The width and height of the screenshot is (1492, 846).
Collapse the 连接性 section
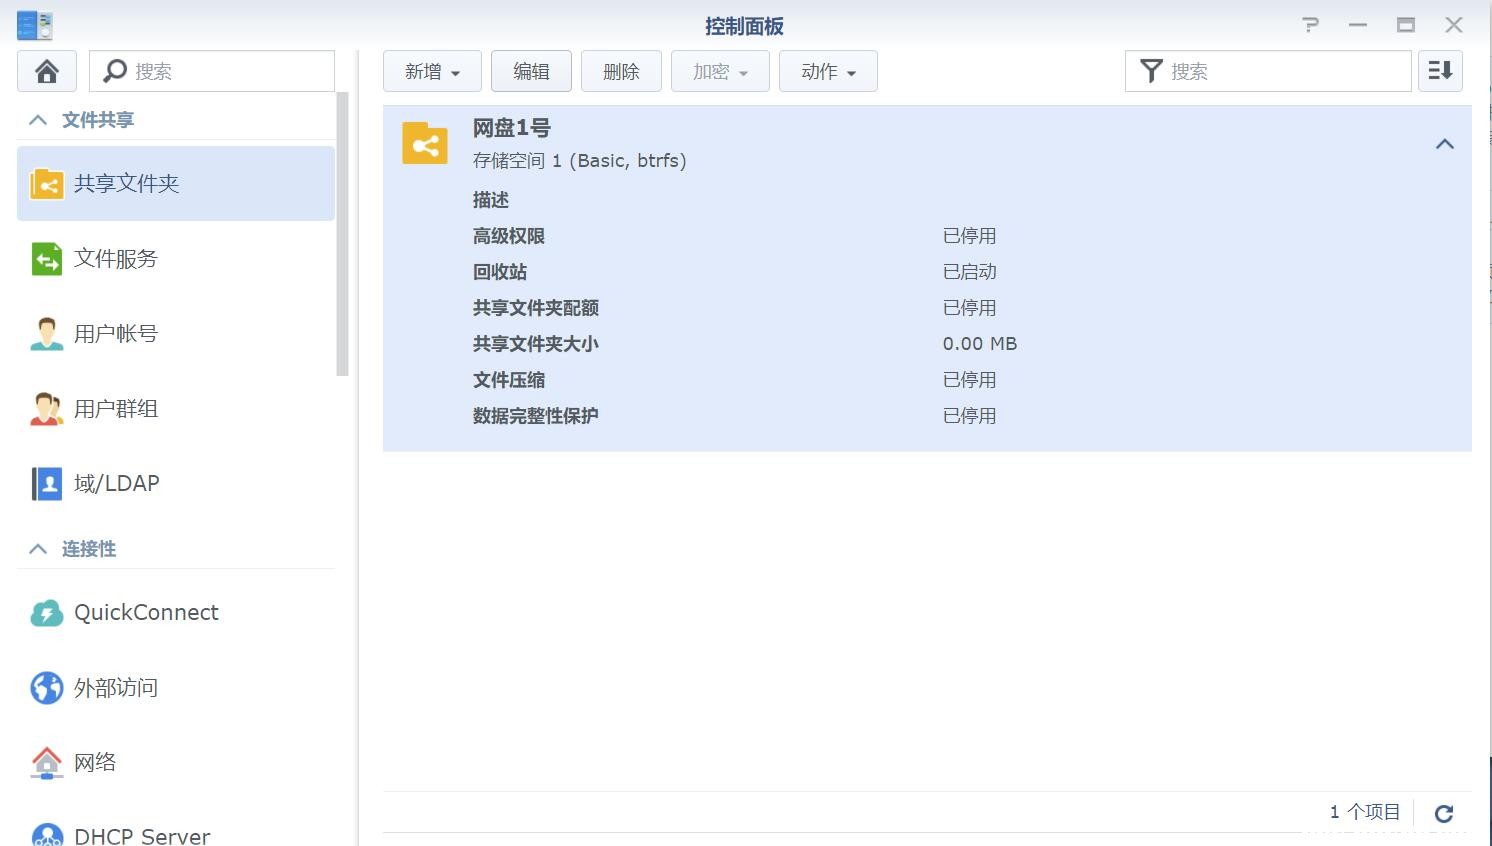pyautogui.click(x=38, y=549)
